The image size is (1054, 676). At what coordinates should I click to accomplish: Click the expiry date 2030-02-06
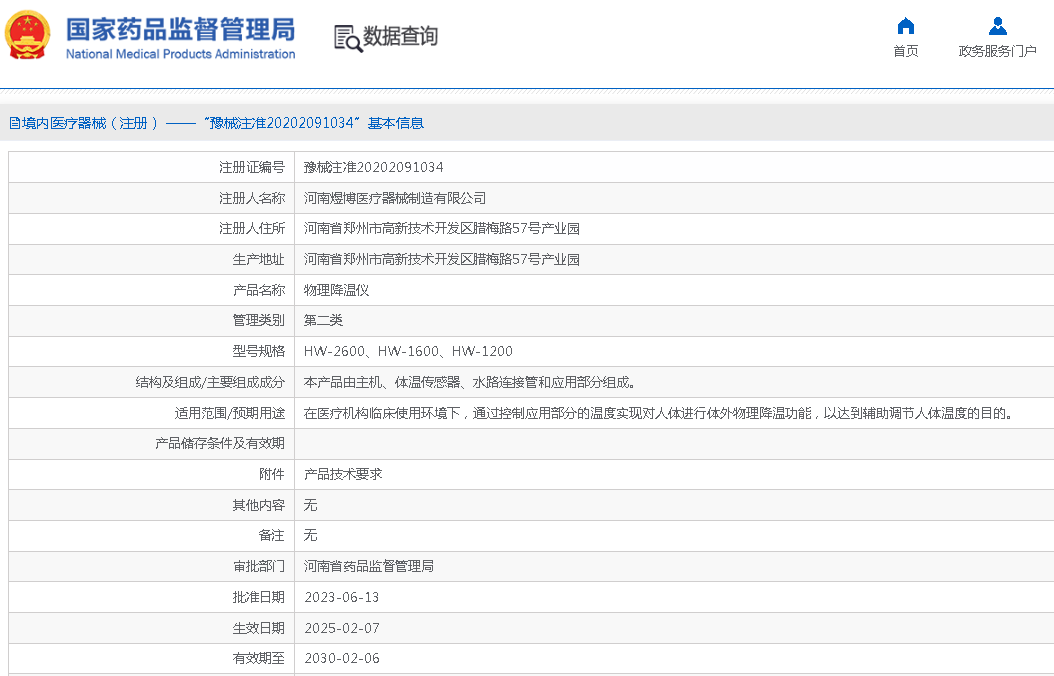[341, 658]
